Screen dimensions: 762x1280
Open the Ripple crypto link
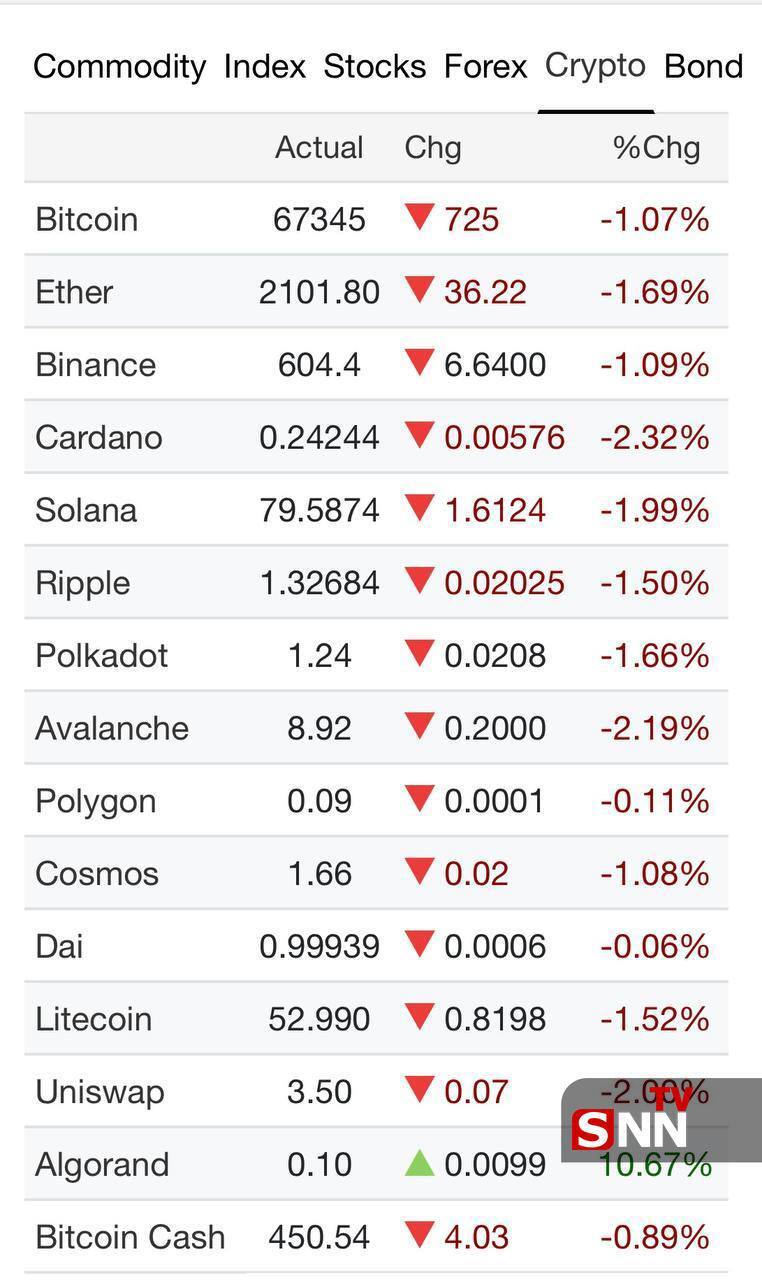82,583
